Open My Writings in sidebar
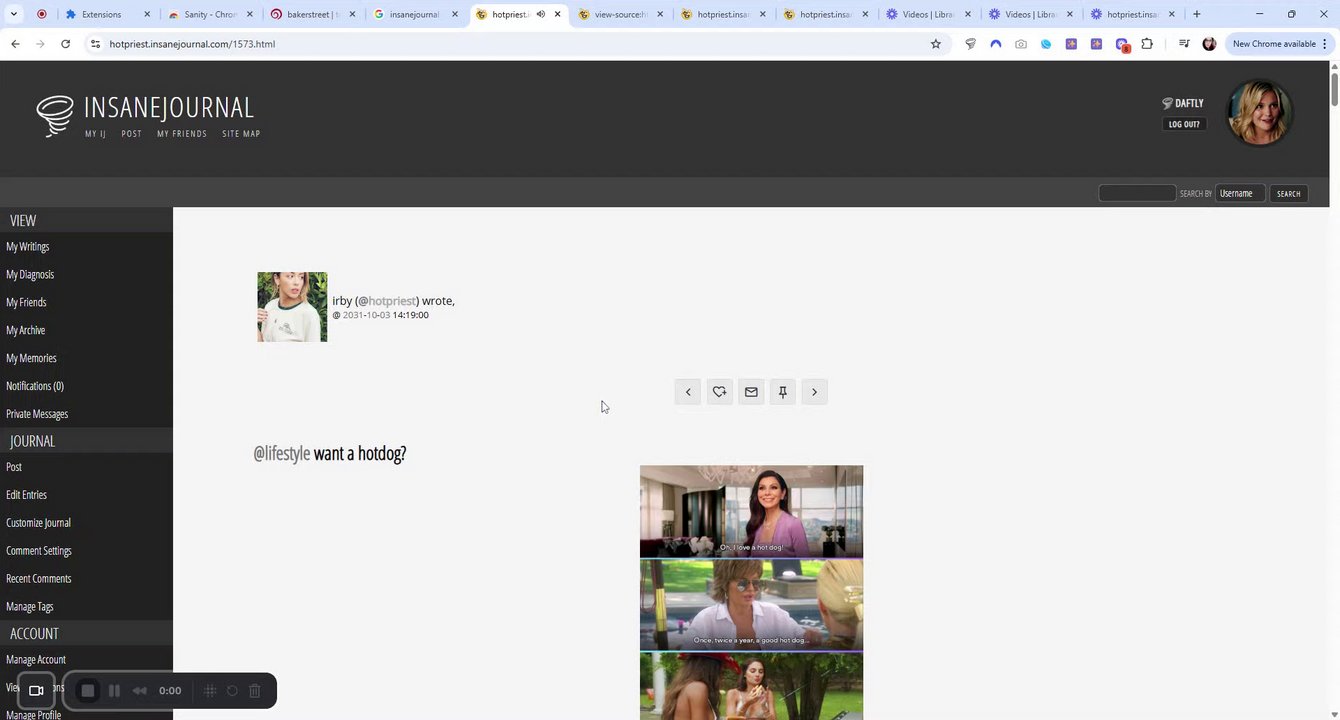This screenshot has width=1340, height=720. pos(28,246)
